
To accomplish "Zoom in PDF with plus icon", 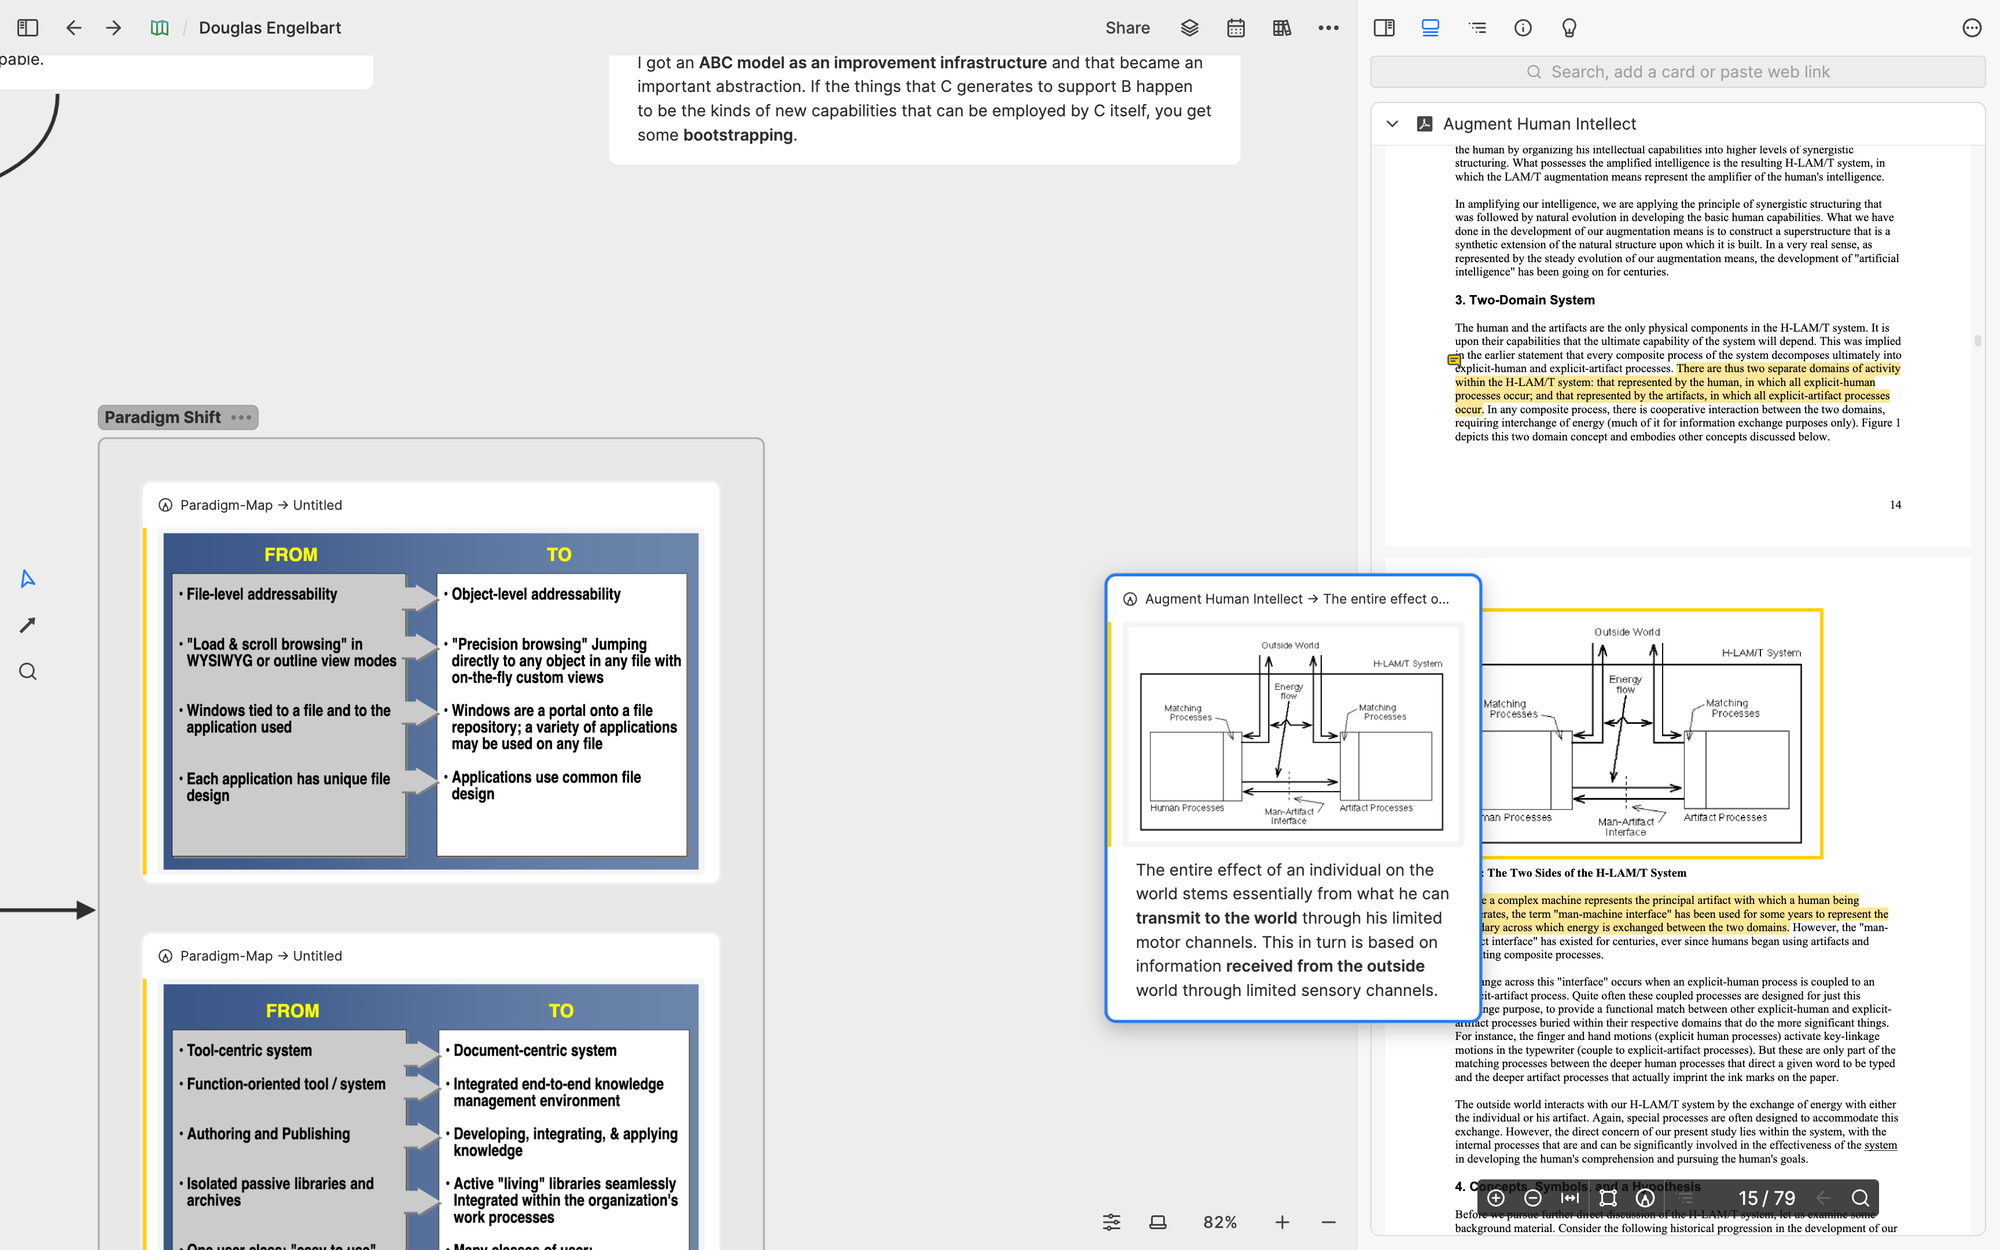I will point(1496,1198).
